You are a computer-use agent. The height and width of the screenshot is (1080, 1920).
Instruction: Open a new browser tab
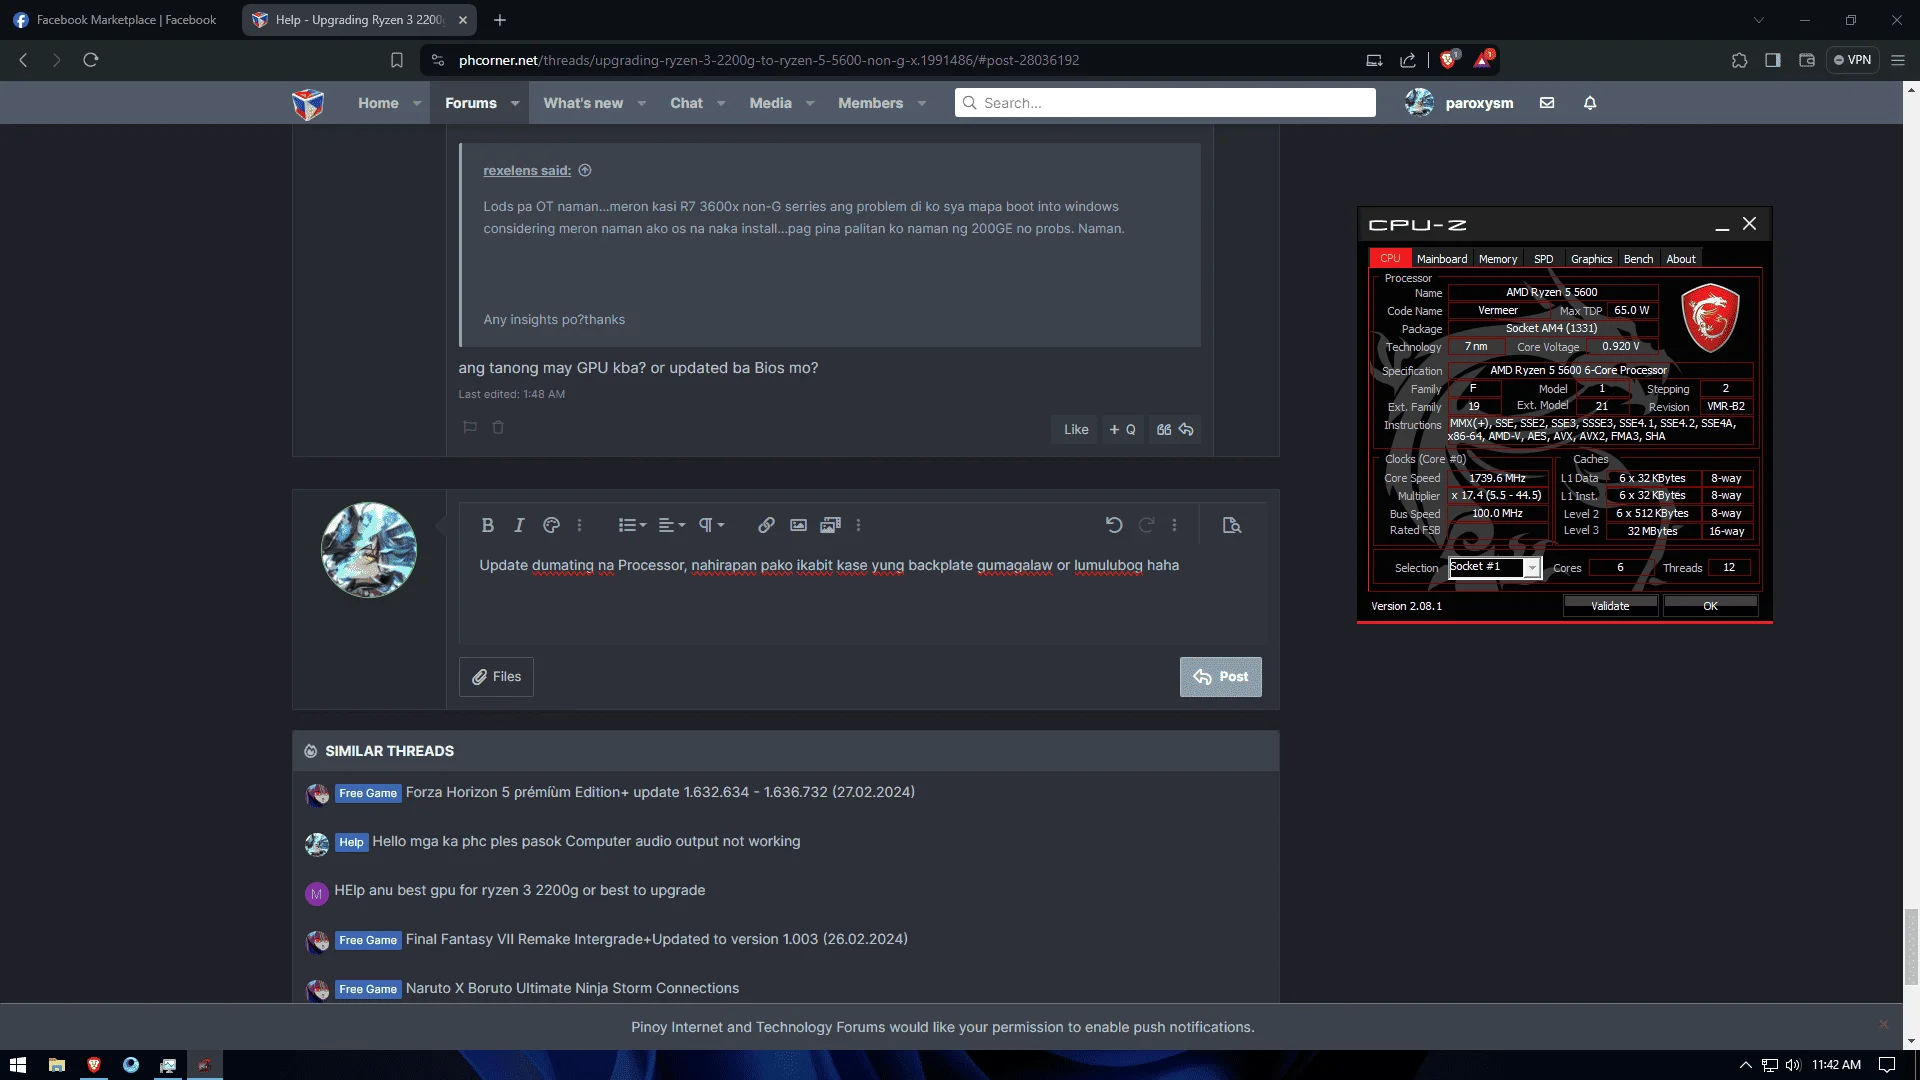coord(500,20)
